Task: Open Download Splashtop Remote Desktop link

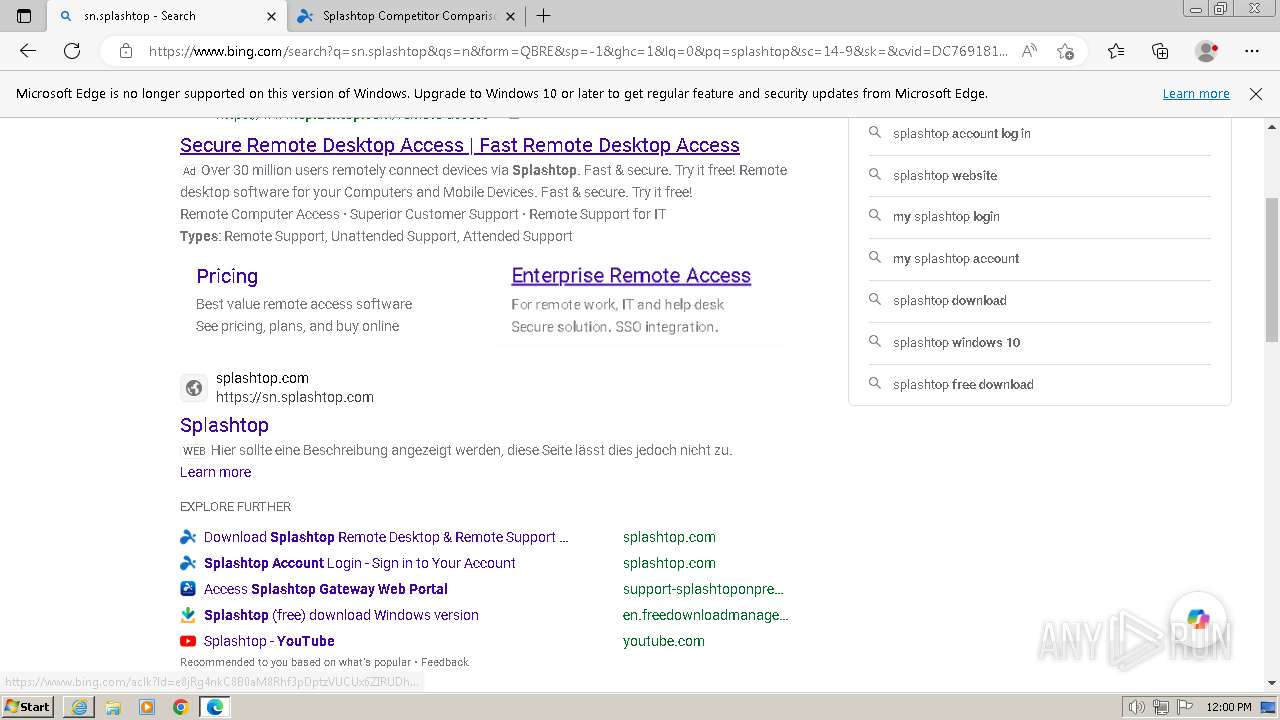Action: 386,537
